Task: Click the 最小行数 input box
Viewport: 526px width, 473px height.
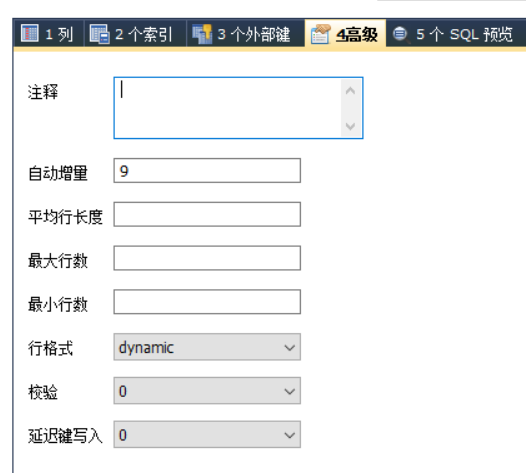Action: tap(207, 302)
